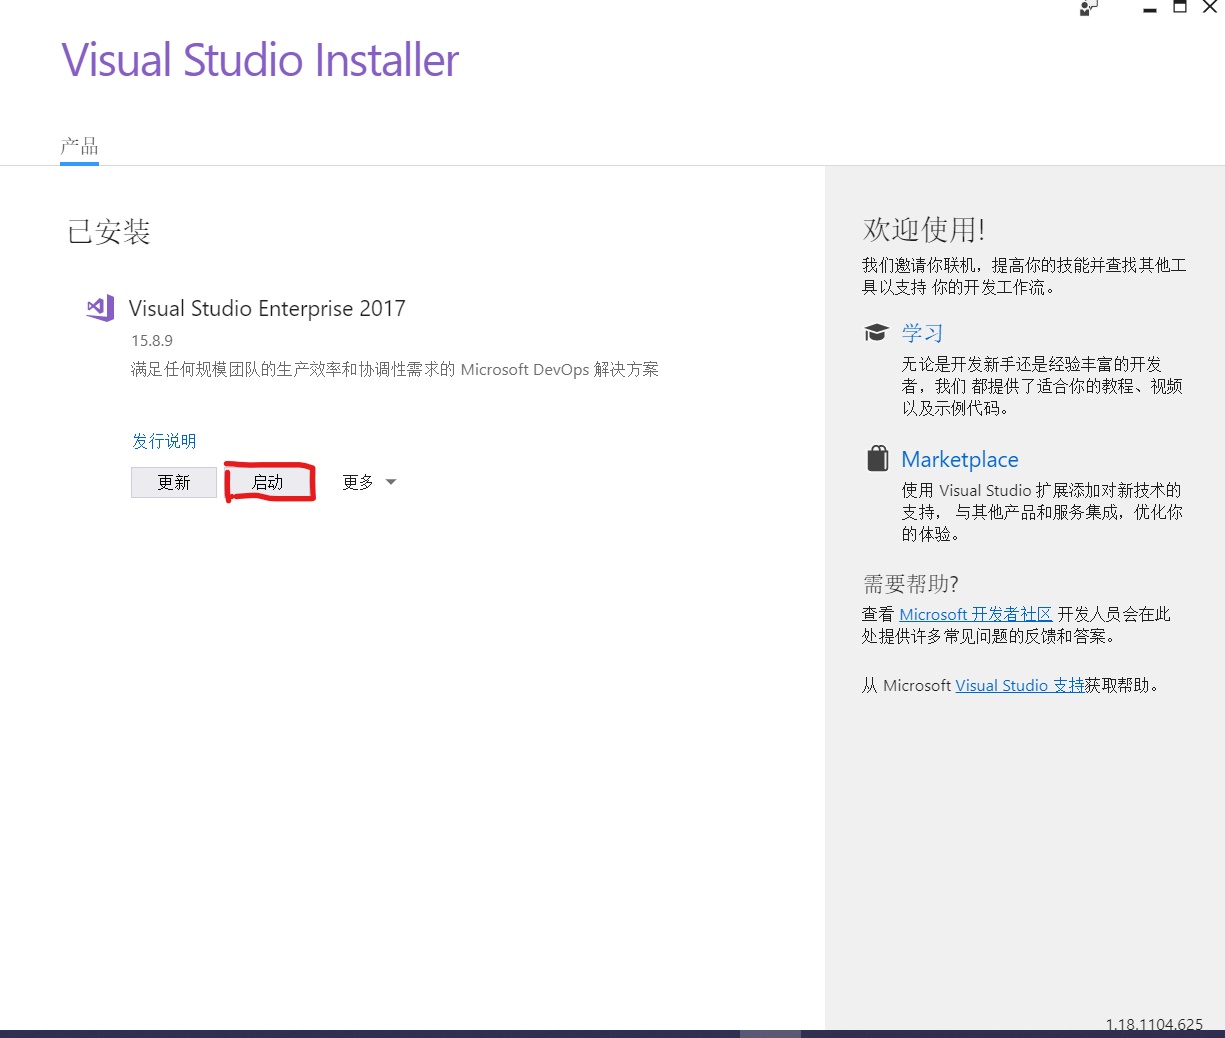The image size is (1225, 1038).
Task: Switch to the 产品 tab
Action: pyautogui.click(x=78, y=146)
